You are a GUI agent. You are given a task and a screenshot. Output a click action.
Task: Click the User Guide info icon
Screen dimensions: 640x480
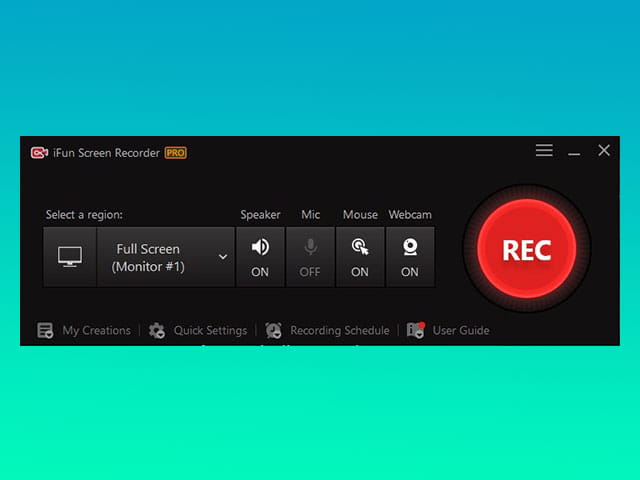pyautogui.click(x=416, y=330)
